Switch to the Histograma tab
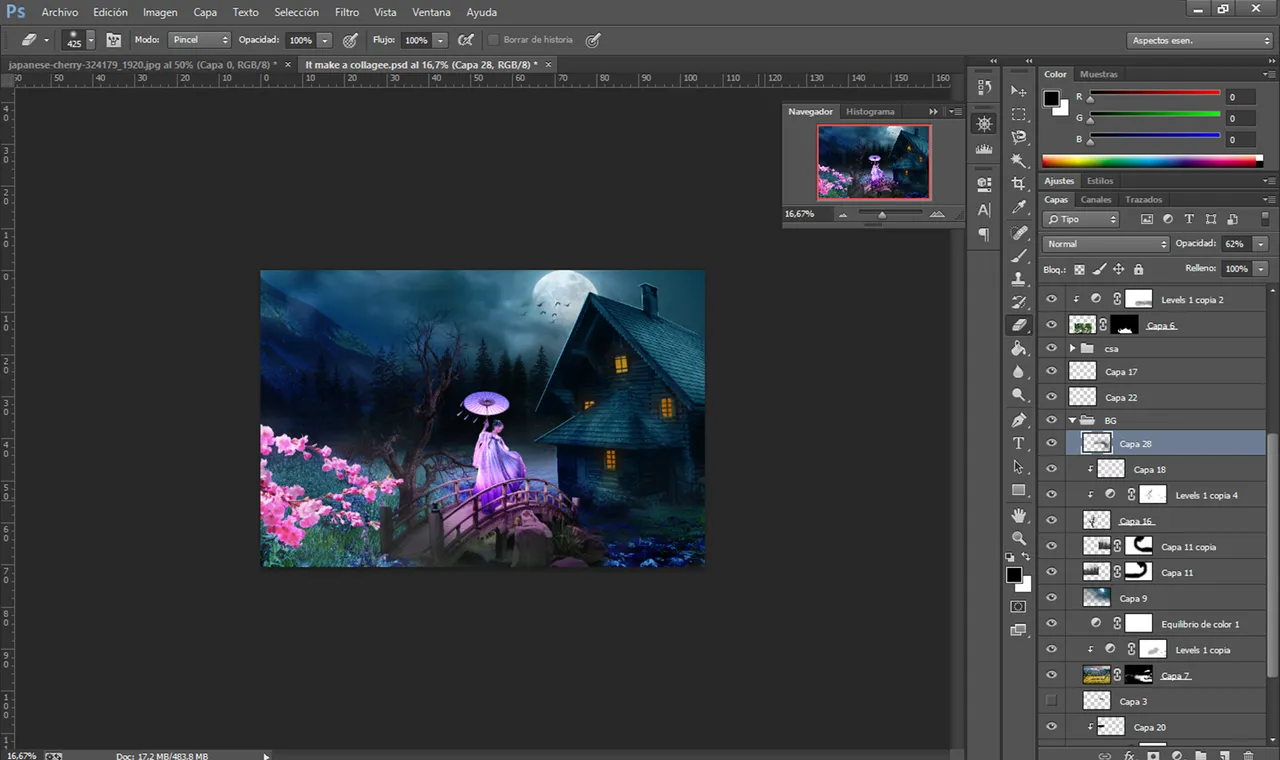This screenshot has height=760, width=1280. pos(870,111)
